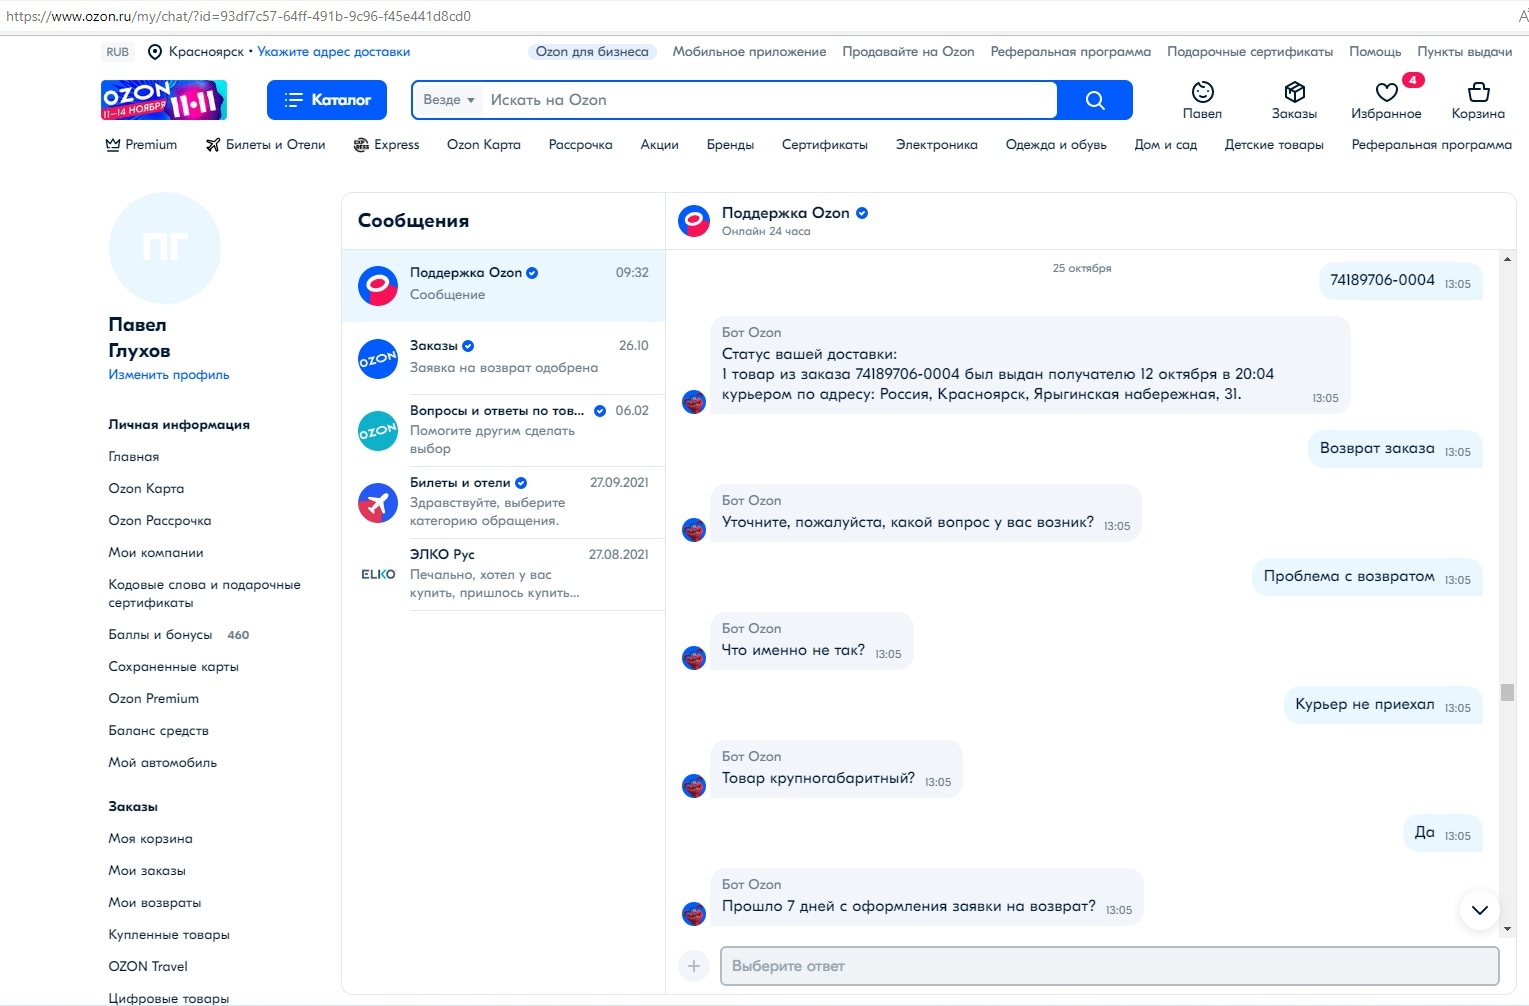The image size is (1529, 1006).
Task: Open Мои возвраты in sidebar
Action: coord(155,903)
